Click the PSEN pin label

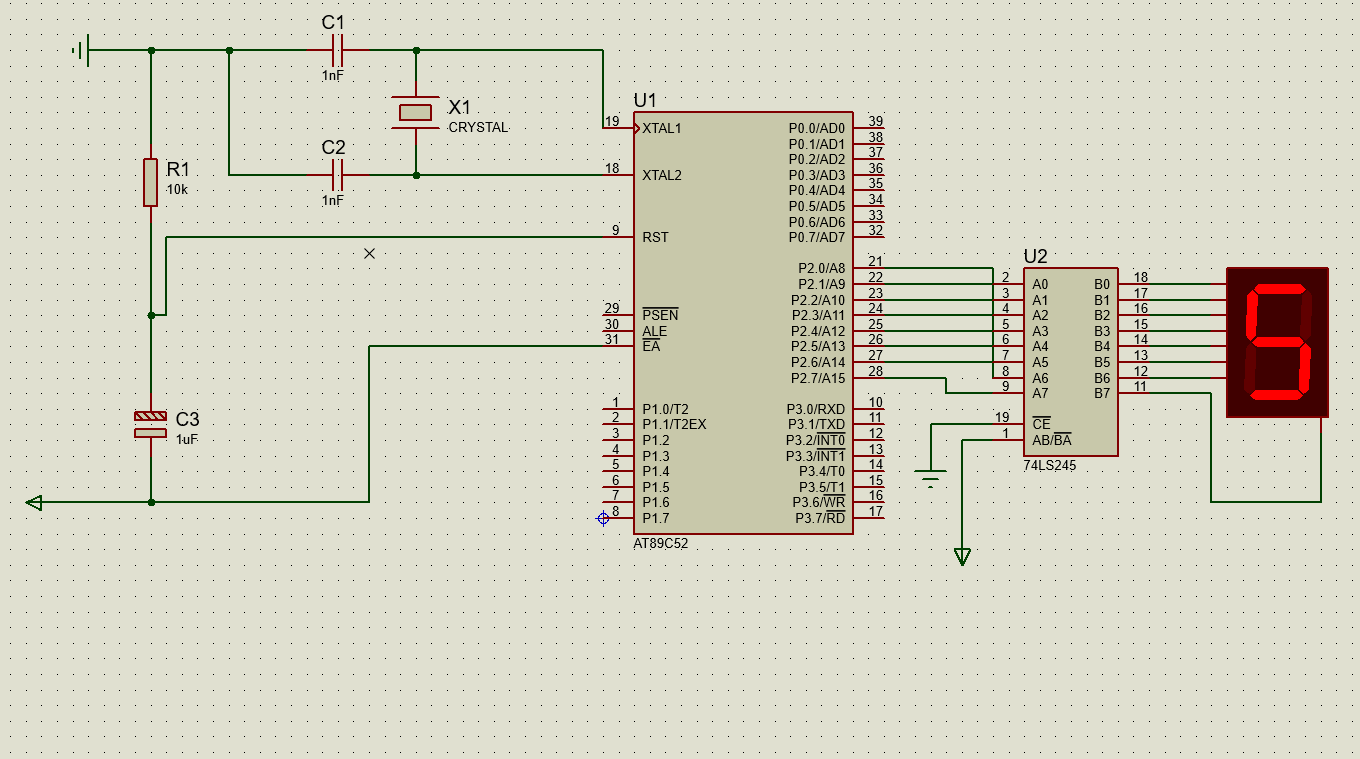click(660, 315)
